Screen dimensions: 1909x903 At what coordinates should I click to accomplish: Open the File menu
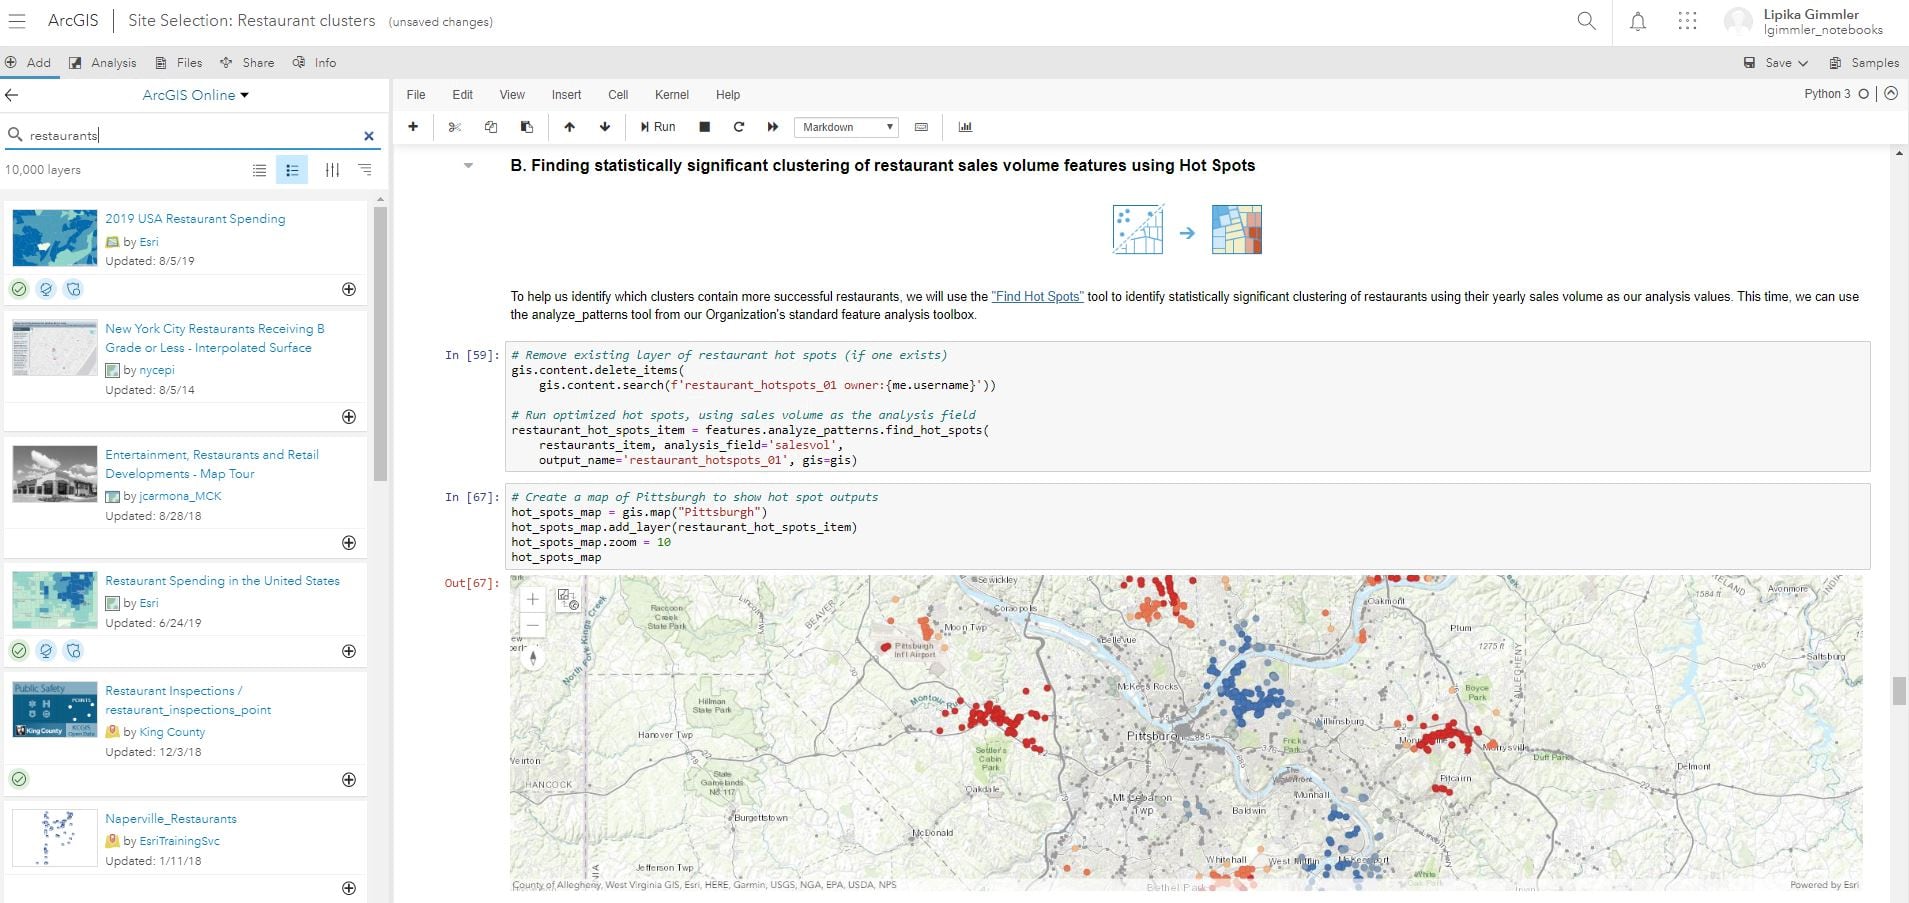pyautogui.click(x=416, y=95)
